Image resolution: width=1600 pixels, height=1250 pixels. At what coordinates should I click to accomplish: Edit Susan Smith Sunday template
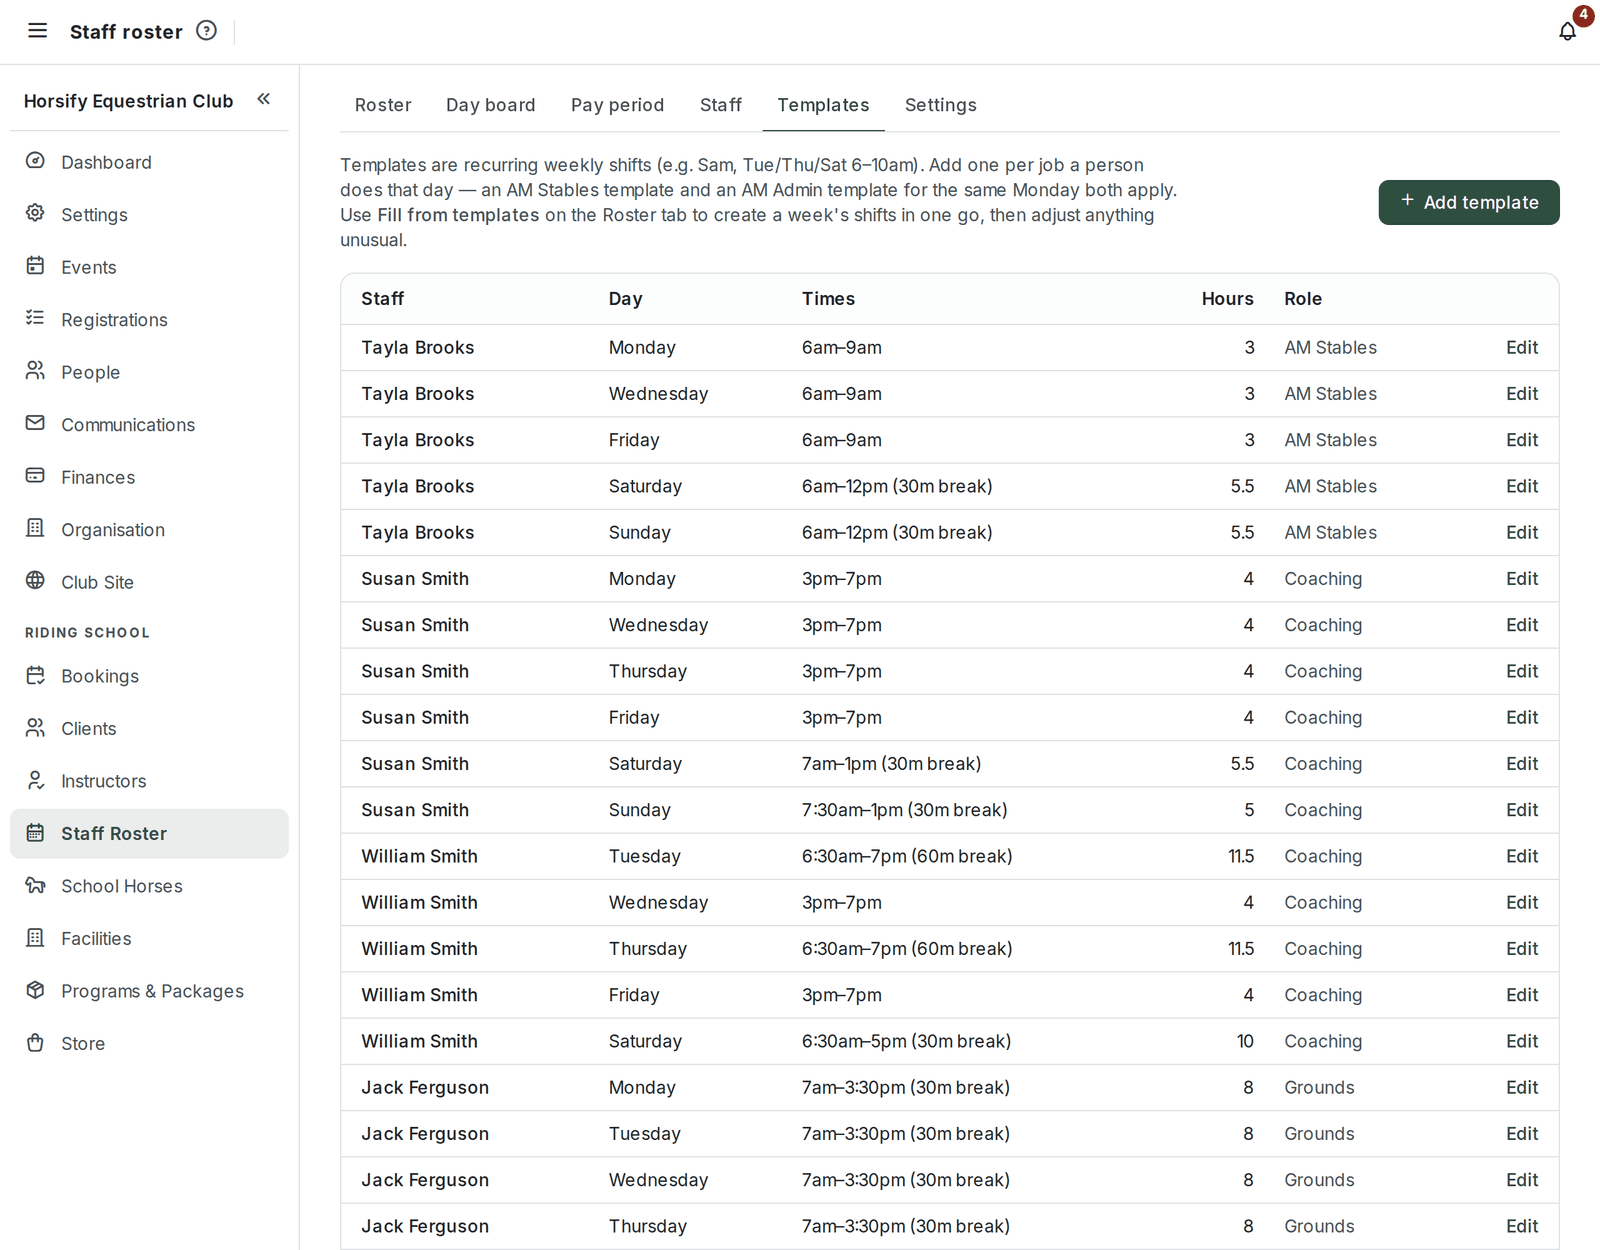[1521, 810]
